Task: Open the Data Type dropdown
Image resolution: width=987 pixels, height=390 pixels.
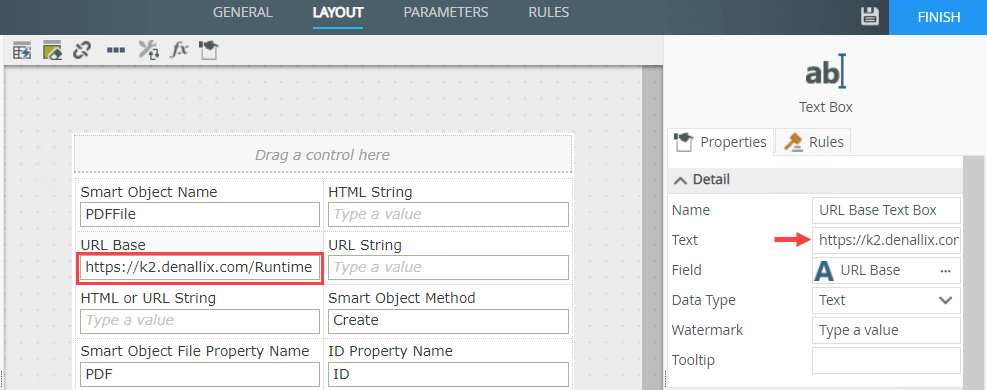Action: click(886, 300)
